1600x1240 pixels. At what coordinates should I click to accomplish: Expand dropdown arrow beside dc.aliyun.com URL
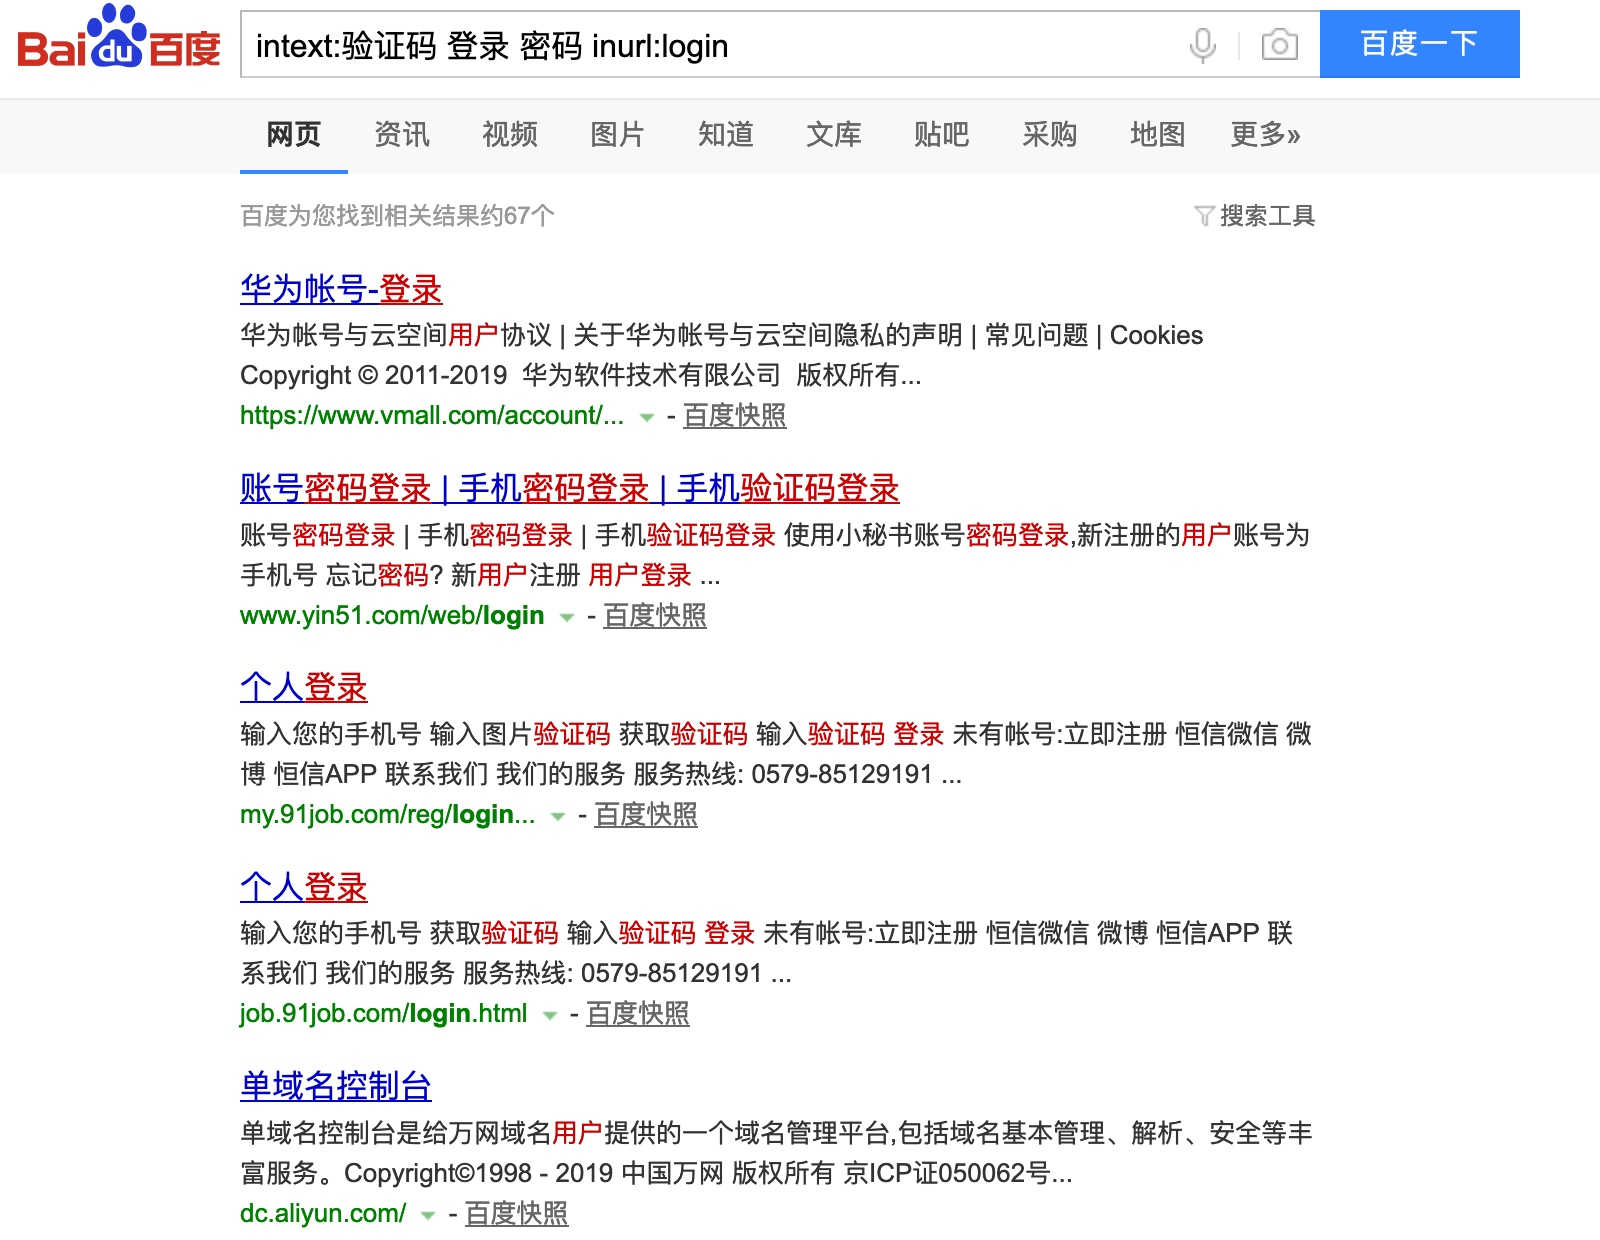tap(428, 1215)
